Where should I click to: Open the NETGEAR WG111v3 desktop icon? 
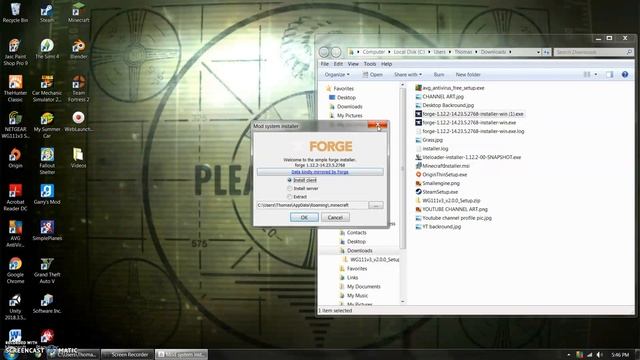pyautogui.click(x=15, y=124)
